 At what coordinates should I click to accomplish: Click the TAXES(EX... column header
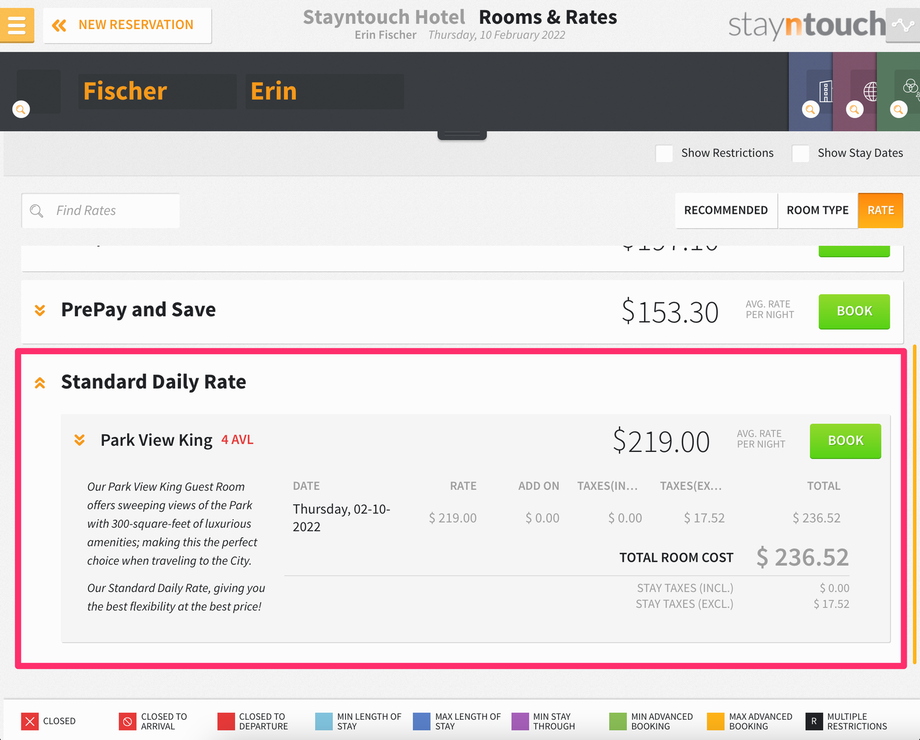691,486
